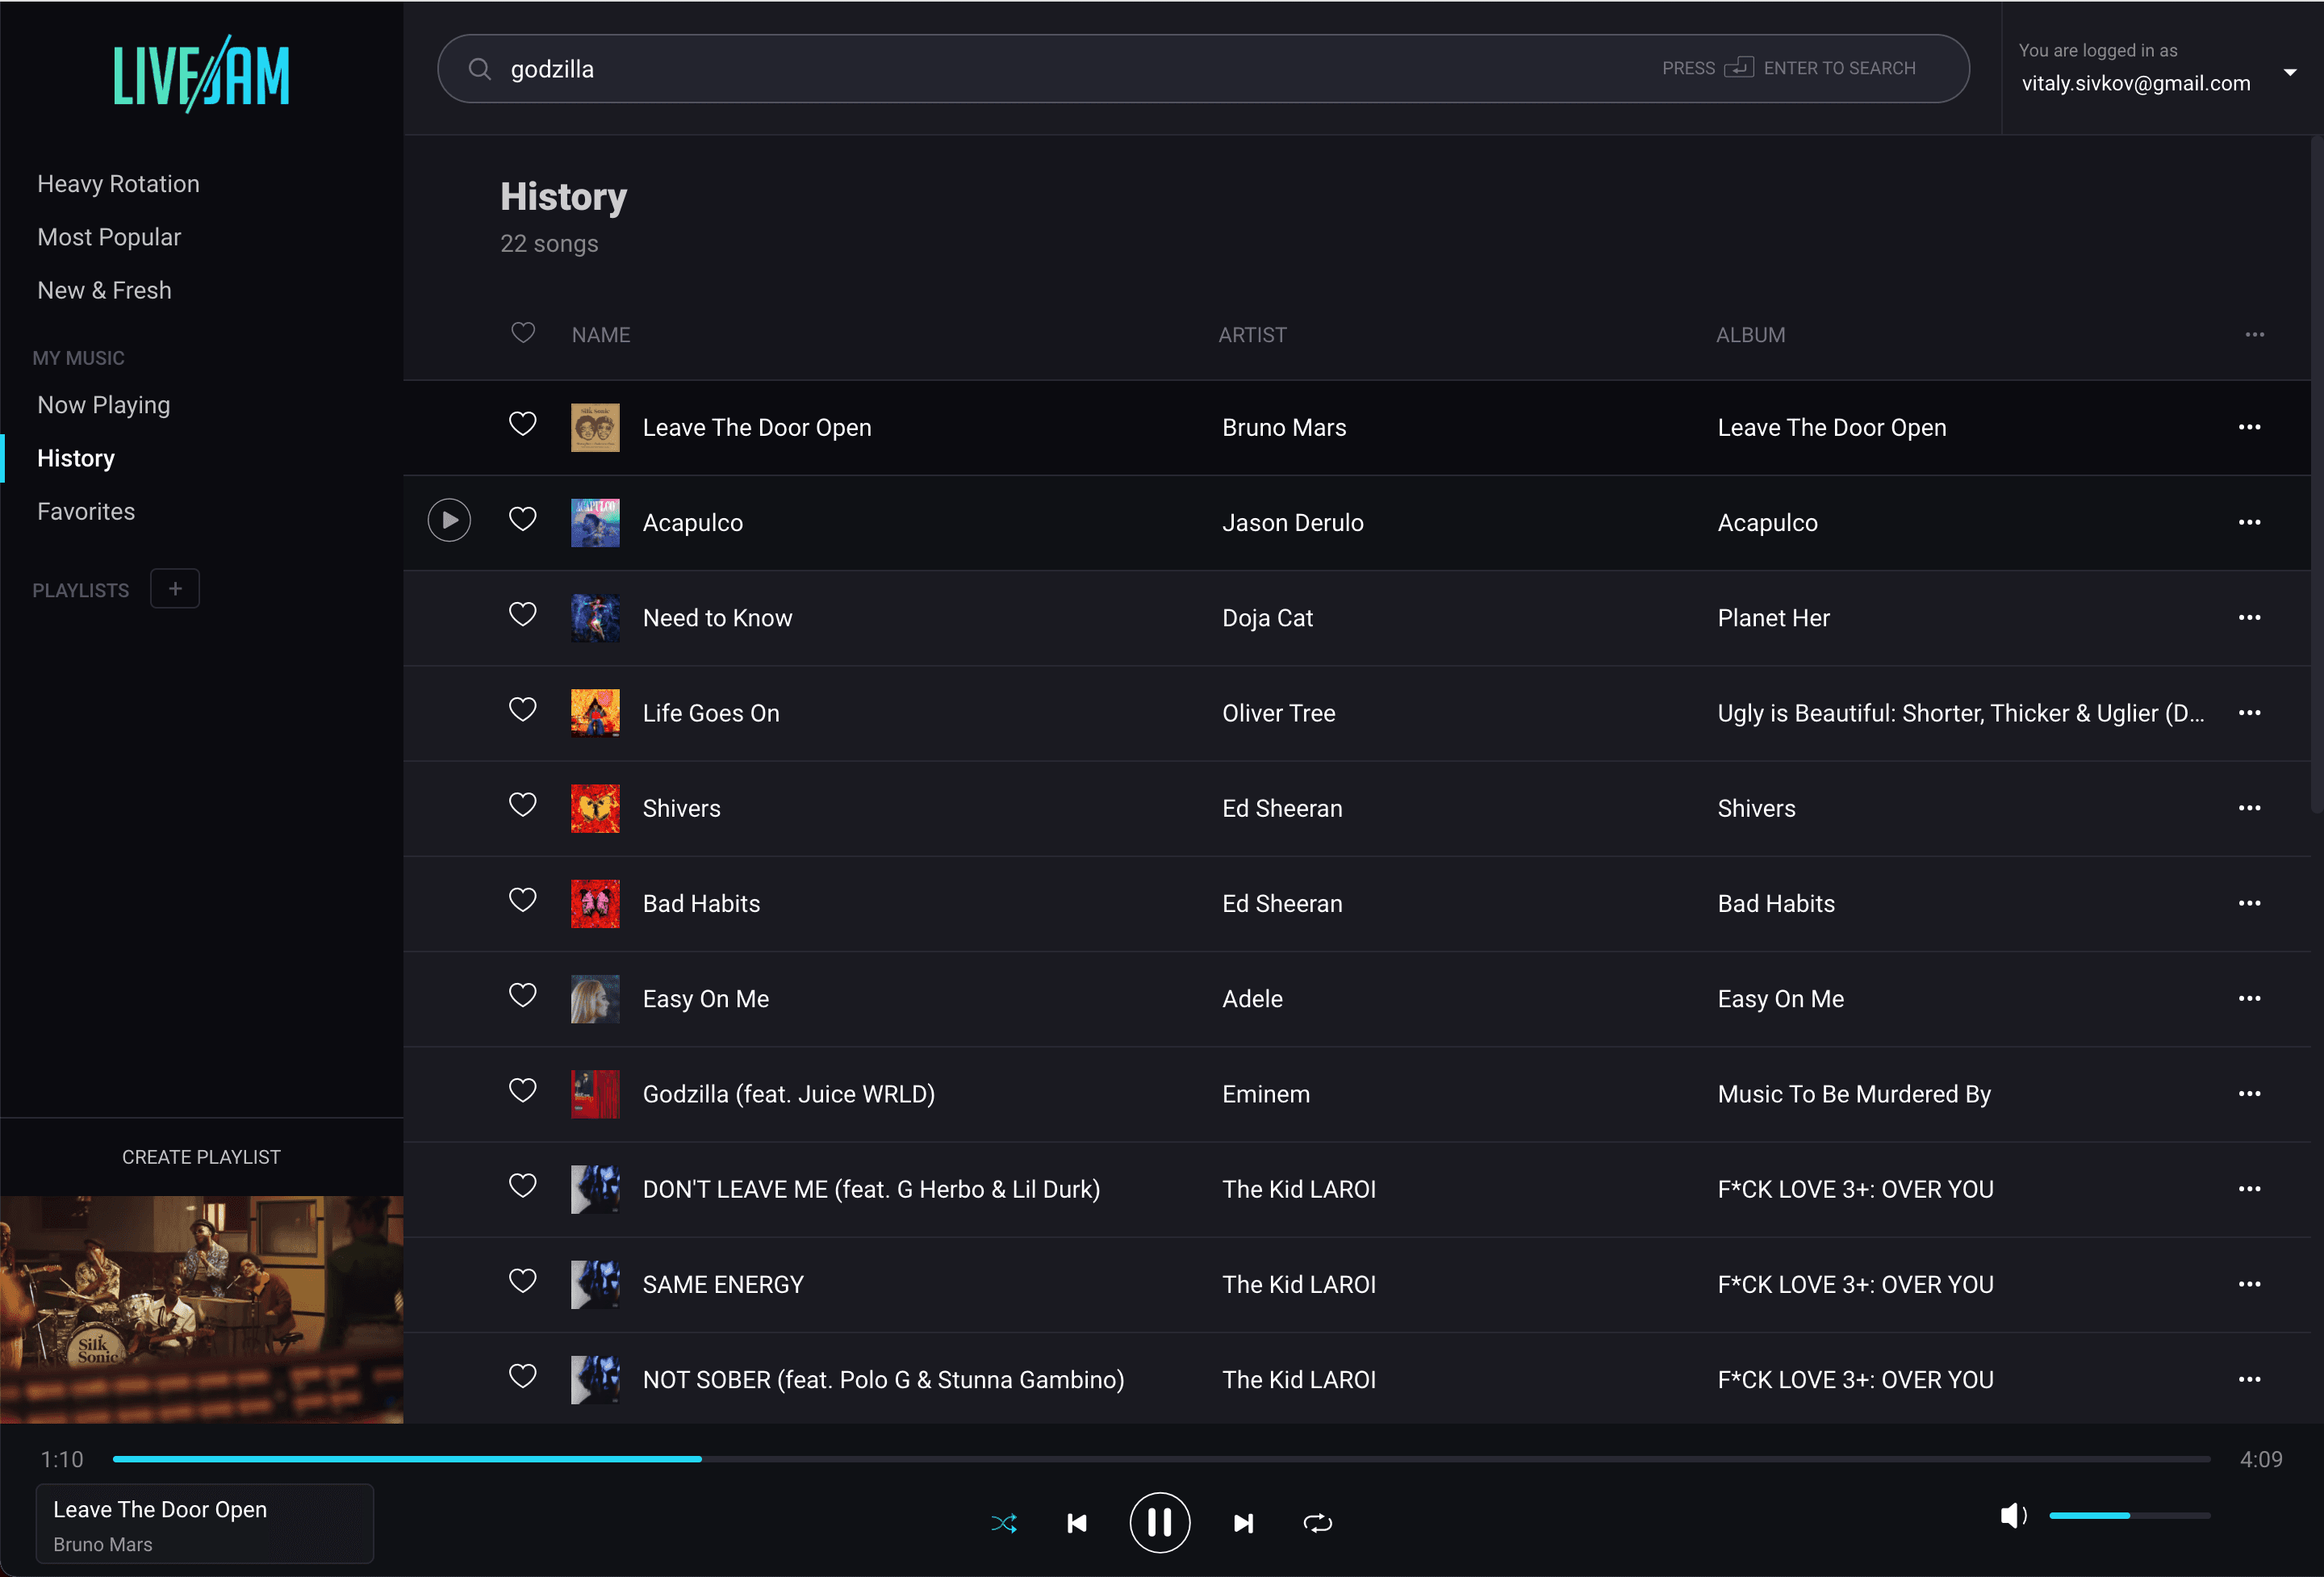
Task: Open more options for DON'T LEAVE ME
Action: click(2249, 1189)
